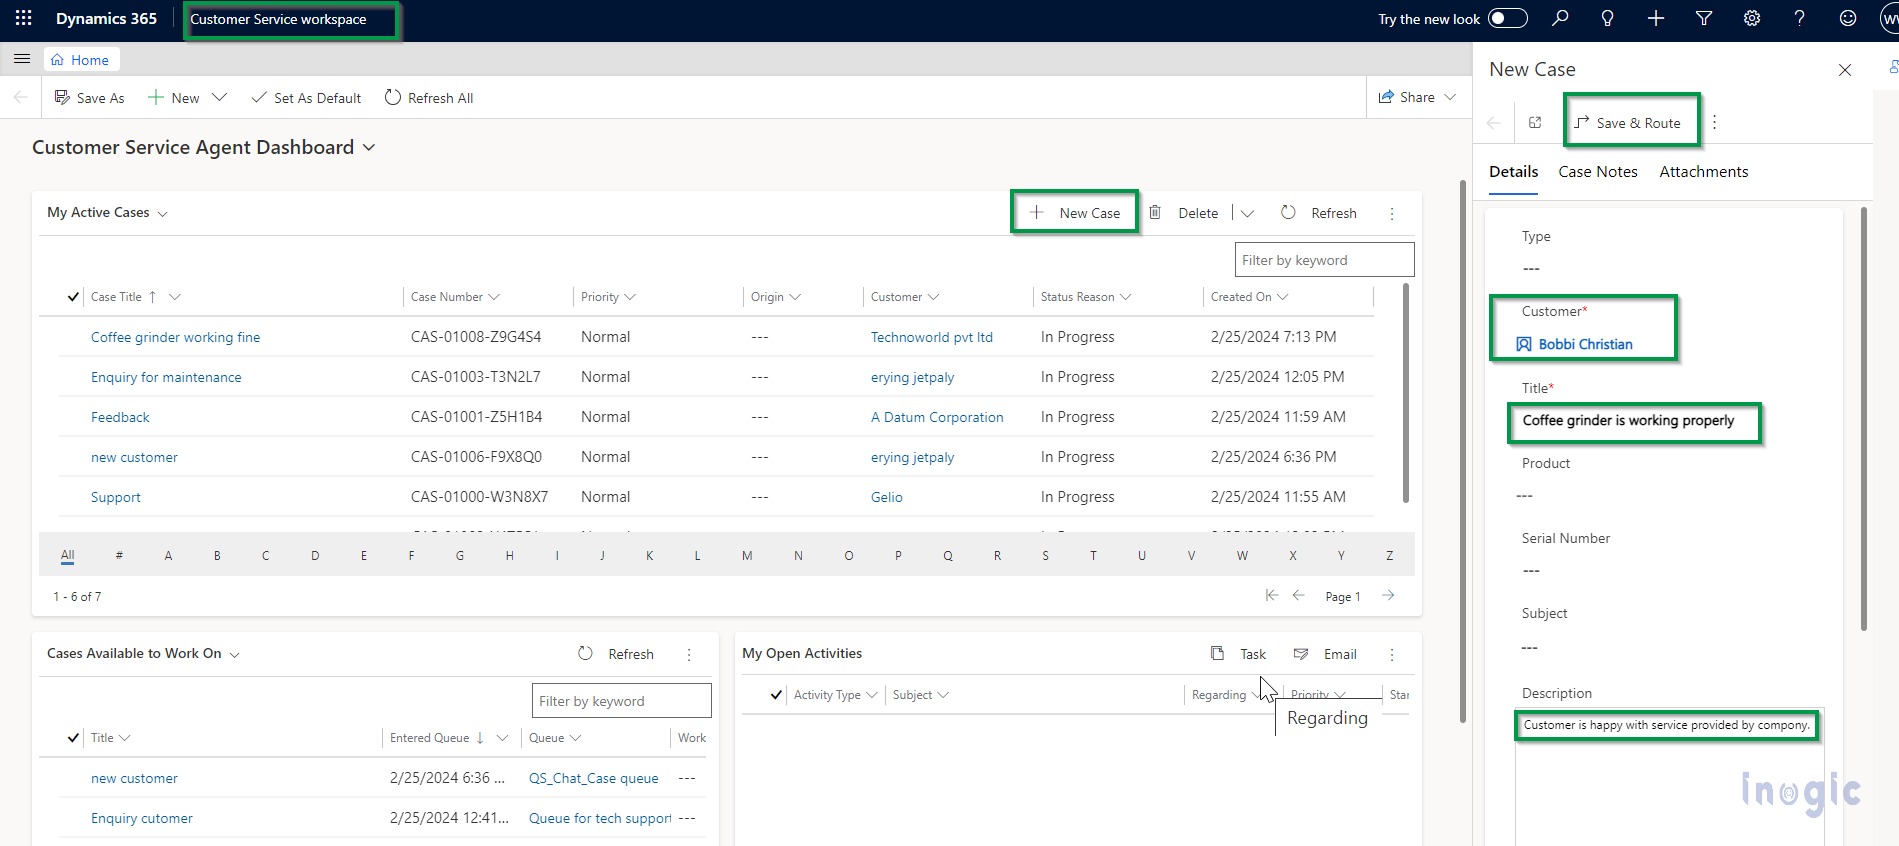The width and height of the screenshot is (1899, 846).
Task: Go to next page of case list
Action: (x=1388, y=595)
